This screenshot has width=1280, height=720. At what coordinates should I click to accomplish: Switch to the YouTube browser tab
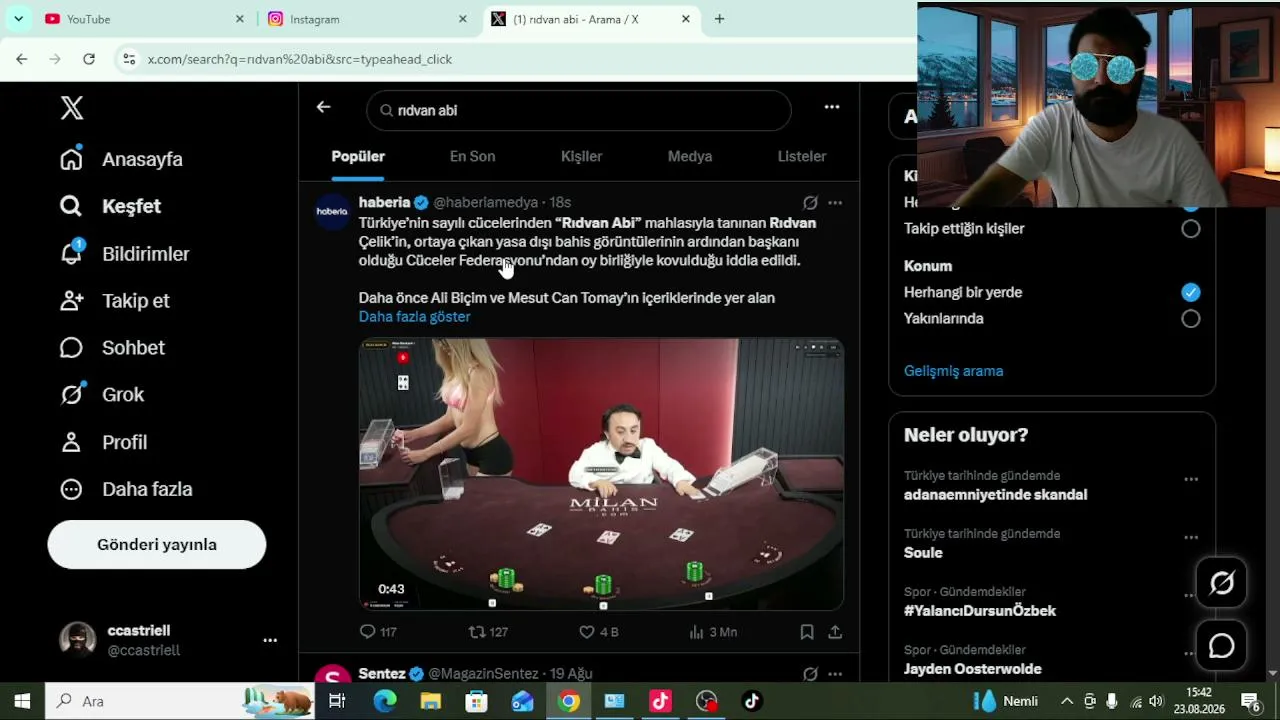pos(144,19)
